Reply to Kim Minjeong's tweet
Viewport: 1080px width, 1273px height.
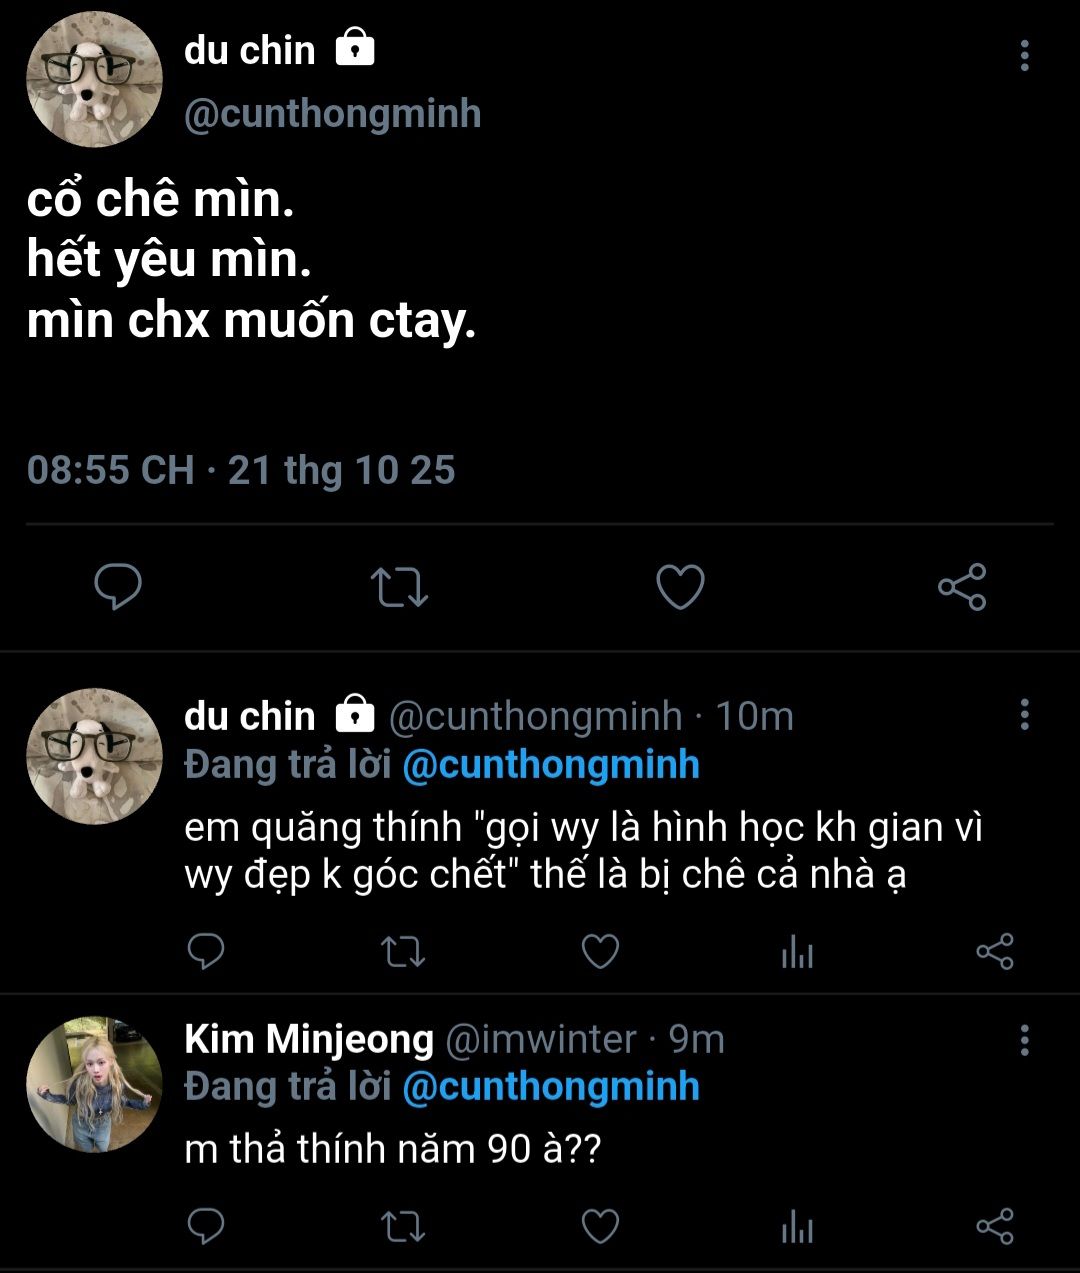[x=206, y=1226]
